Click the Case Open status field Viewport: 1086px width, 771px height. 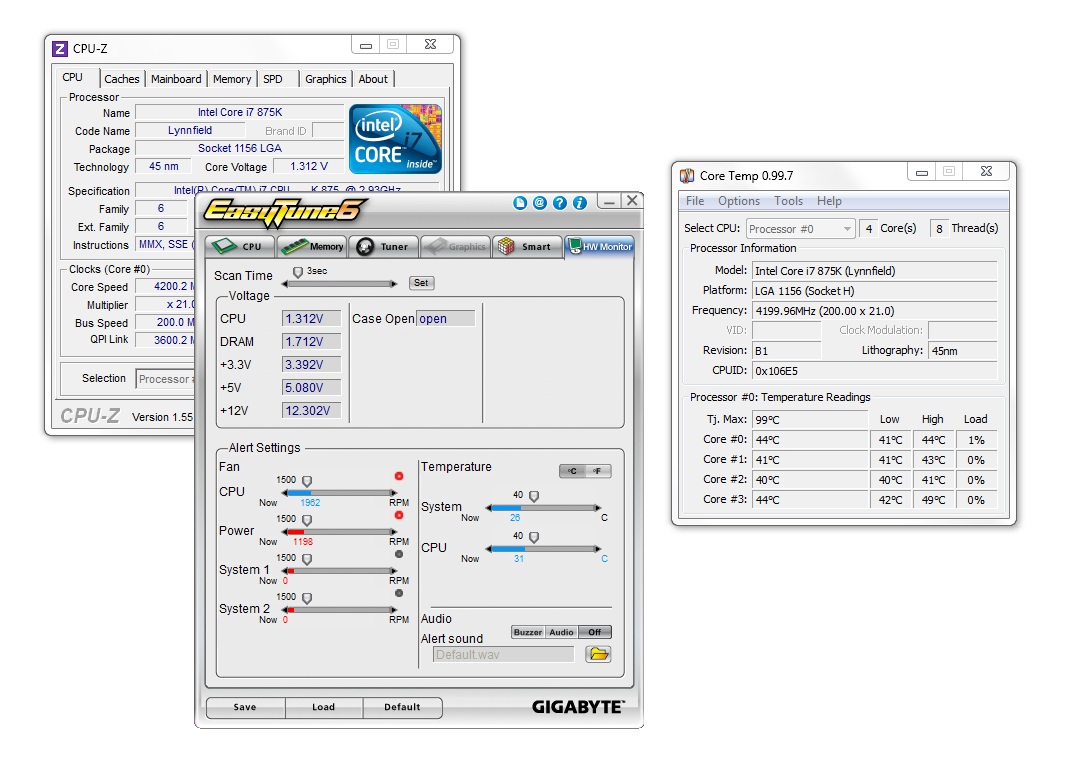[x=445, y=319]
